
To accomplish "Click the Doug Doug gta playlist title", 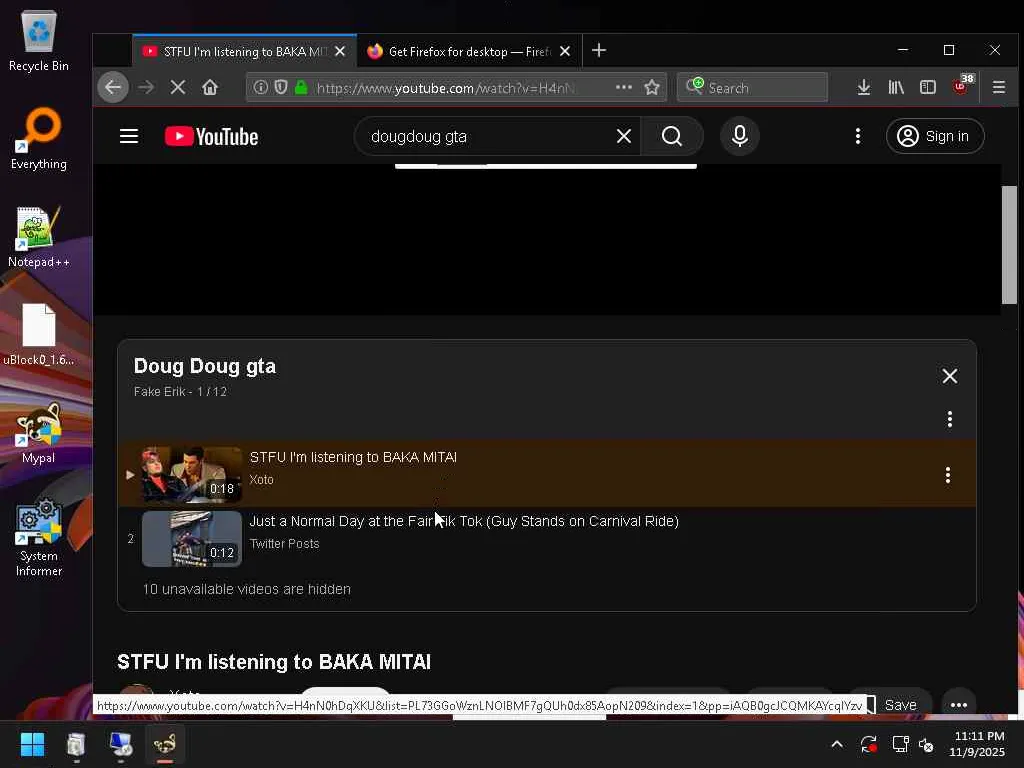I will point(204,366).
